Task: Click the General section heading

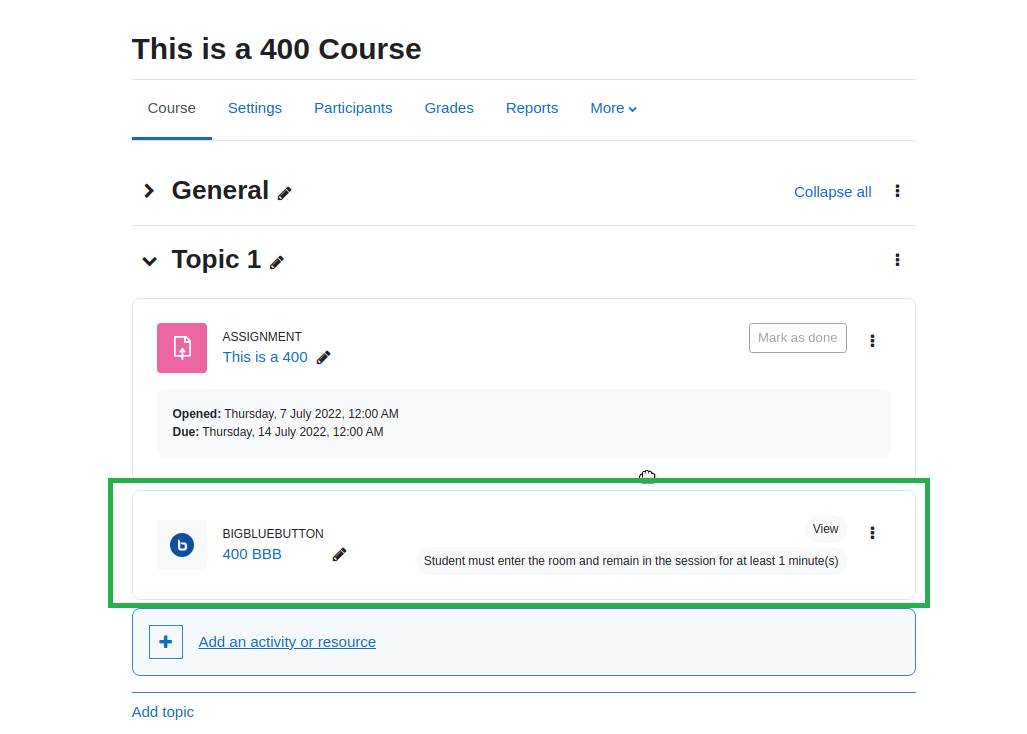Action: coord(220,191)
